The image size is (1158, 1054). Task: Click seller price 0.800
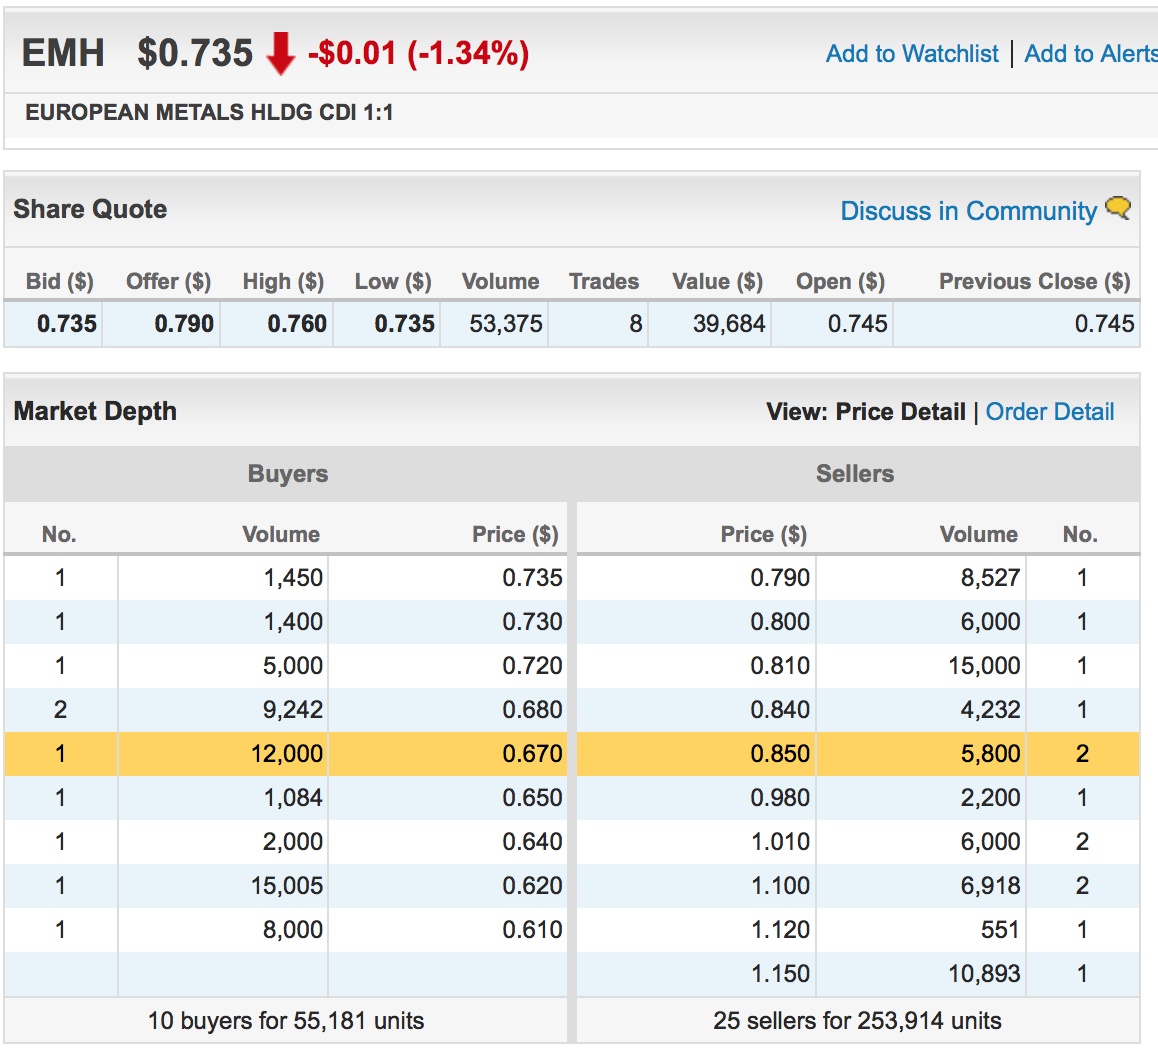click(x=780, y=622)
